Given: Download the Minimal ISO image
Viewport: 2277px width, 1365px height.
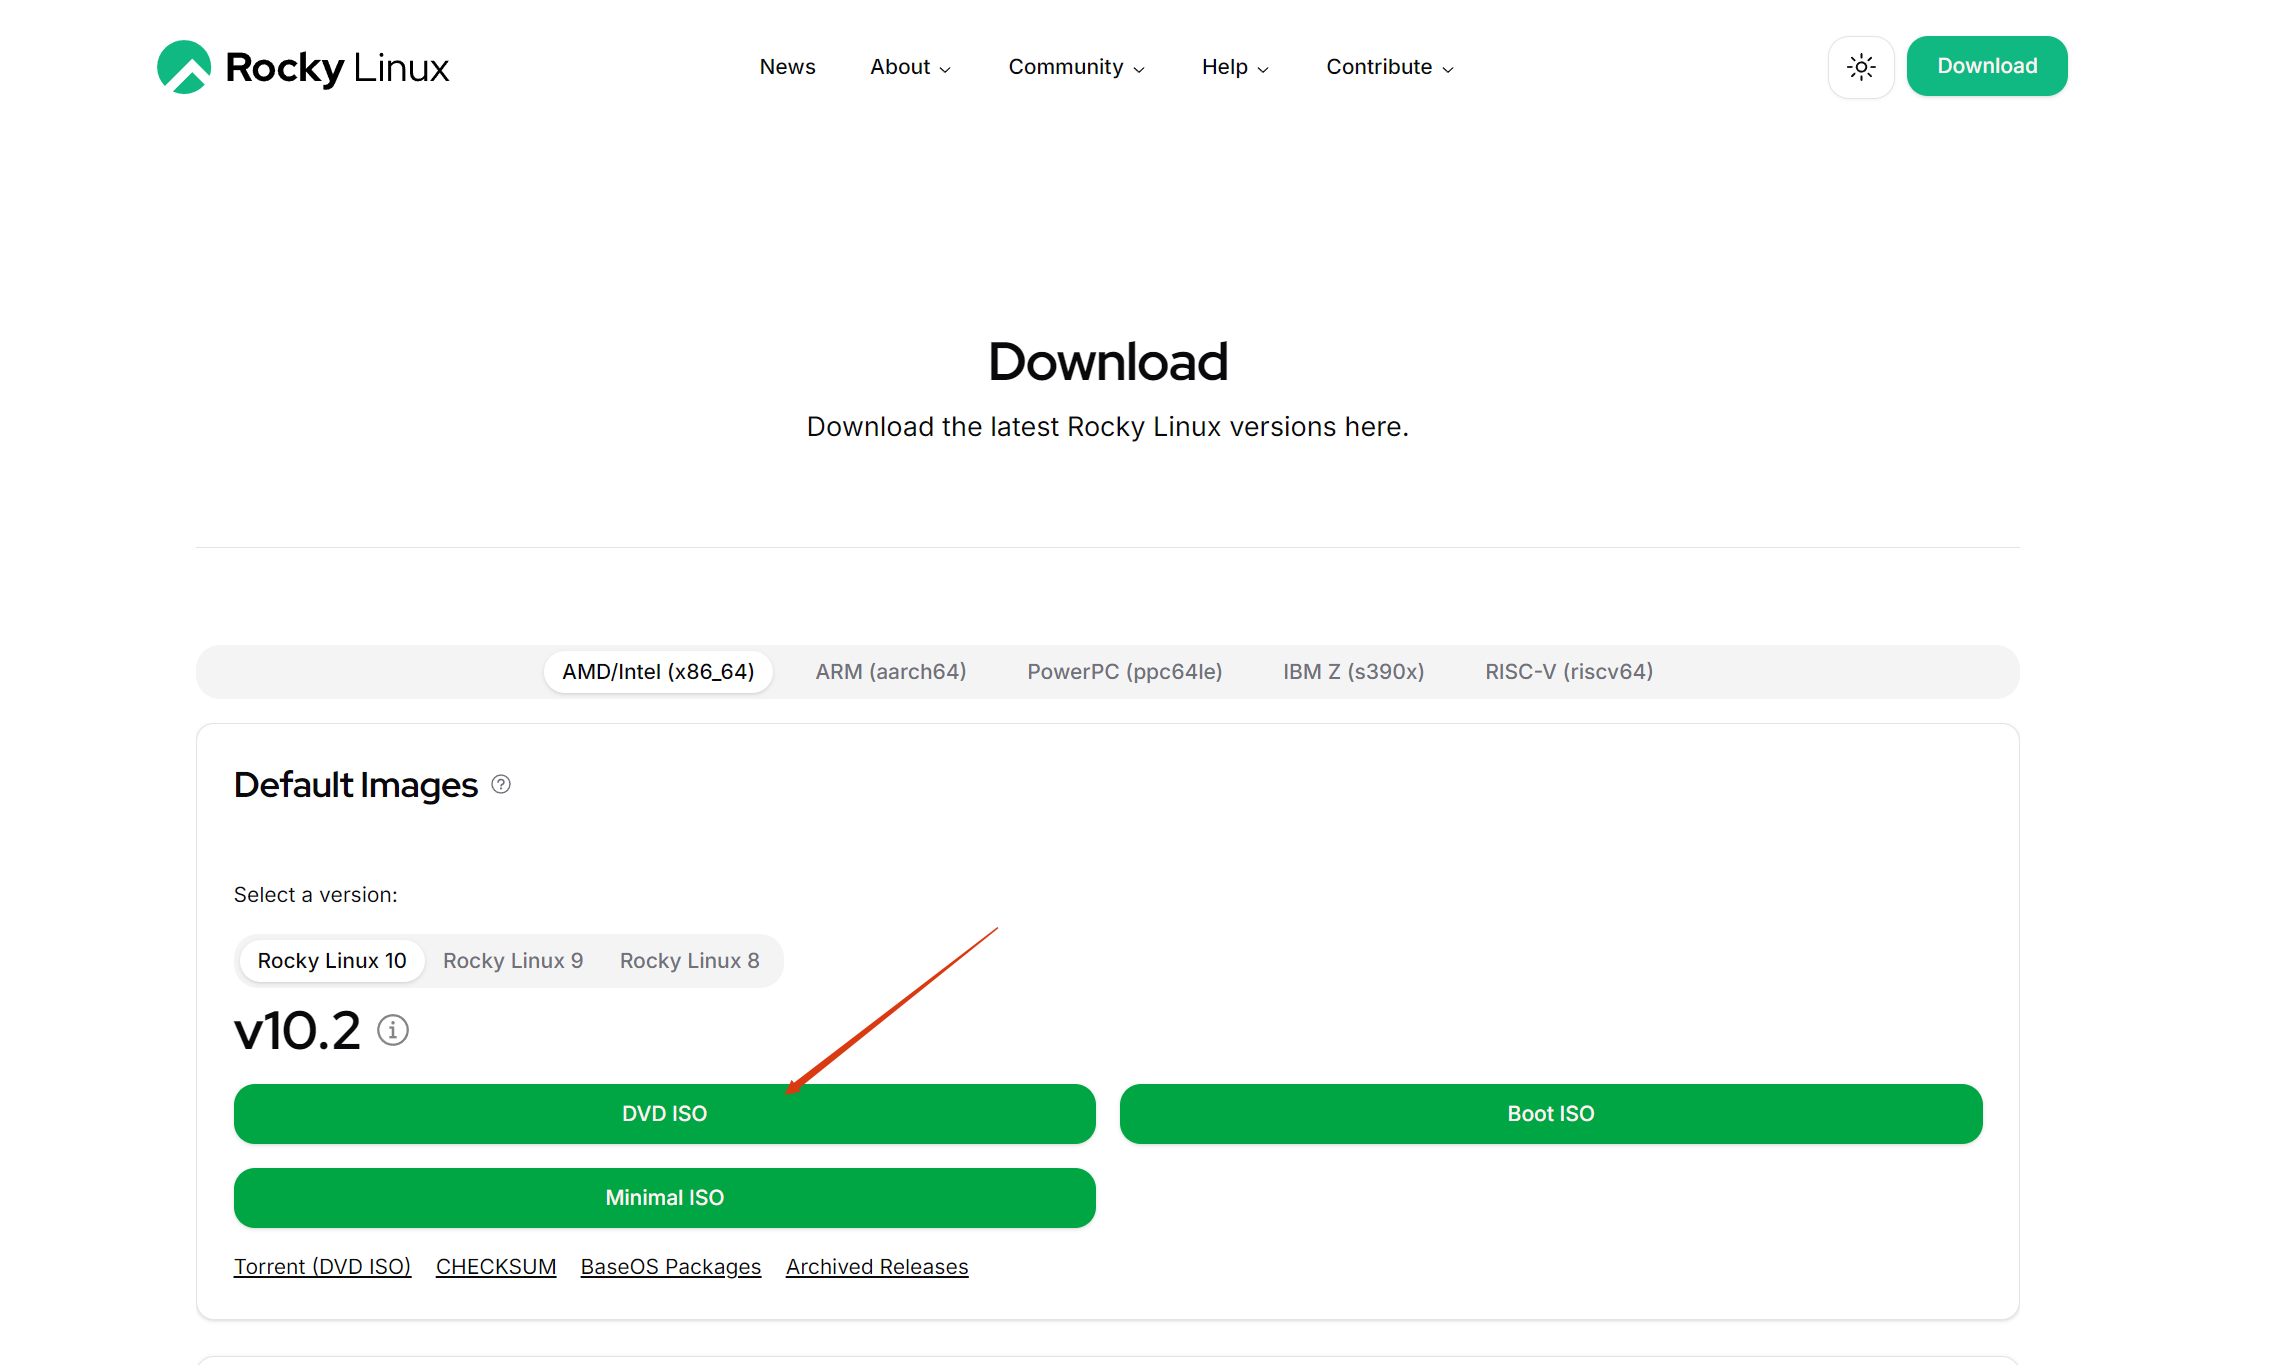Looking at the screenshot, I should pyautogui.click(x=665, y=1198).
